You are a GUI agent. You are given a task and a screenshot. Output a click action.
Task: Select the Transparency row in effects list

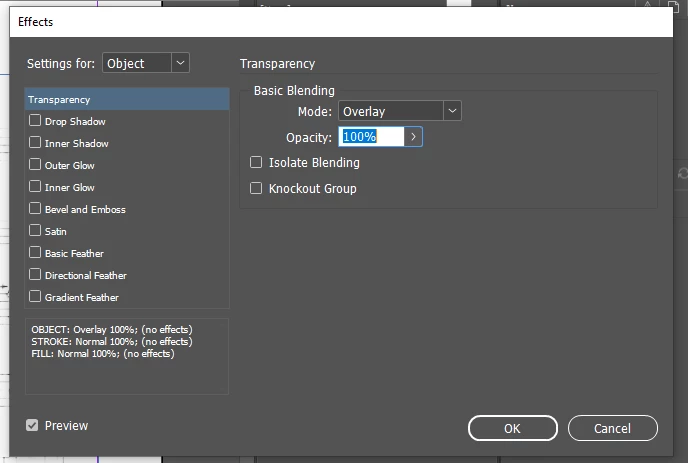[127, 99]
